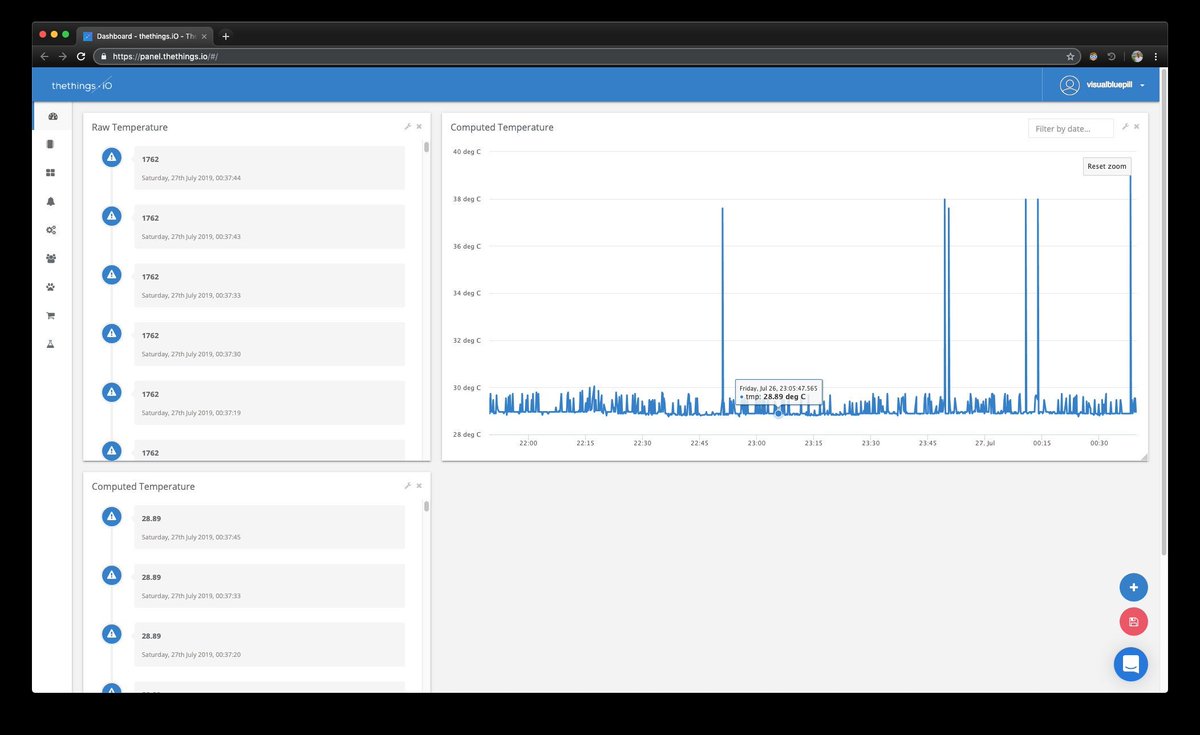Click the user avatar icon in header

point(1070,86)
